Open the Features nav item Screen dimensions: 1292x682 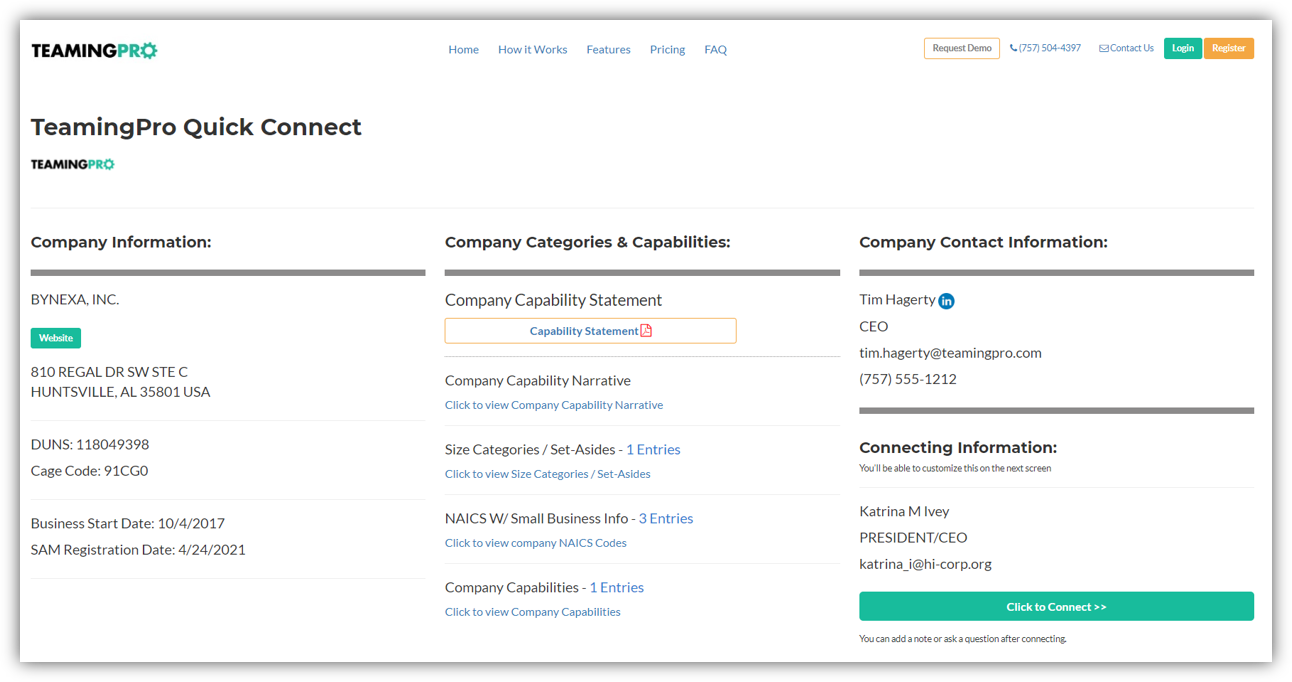tap(608, 49)
